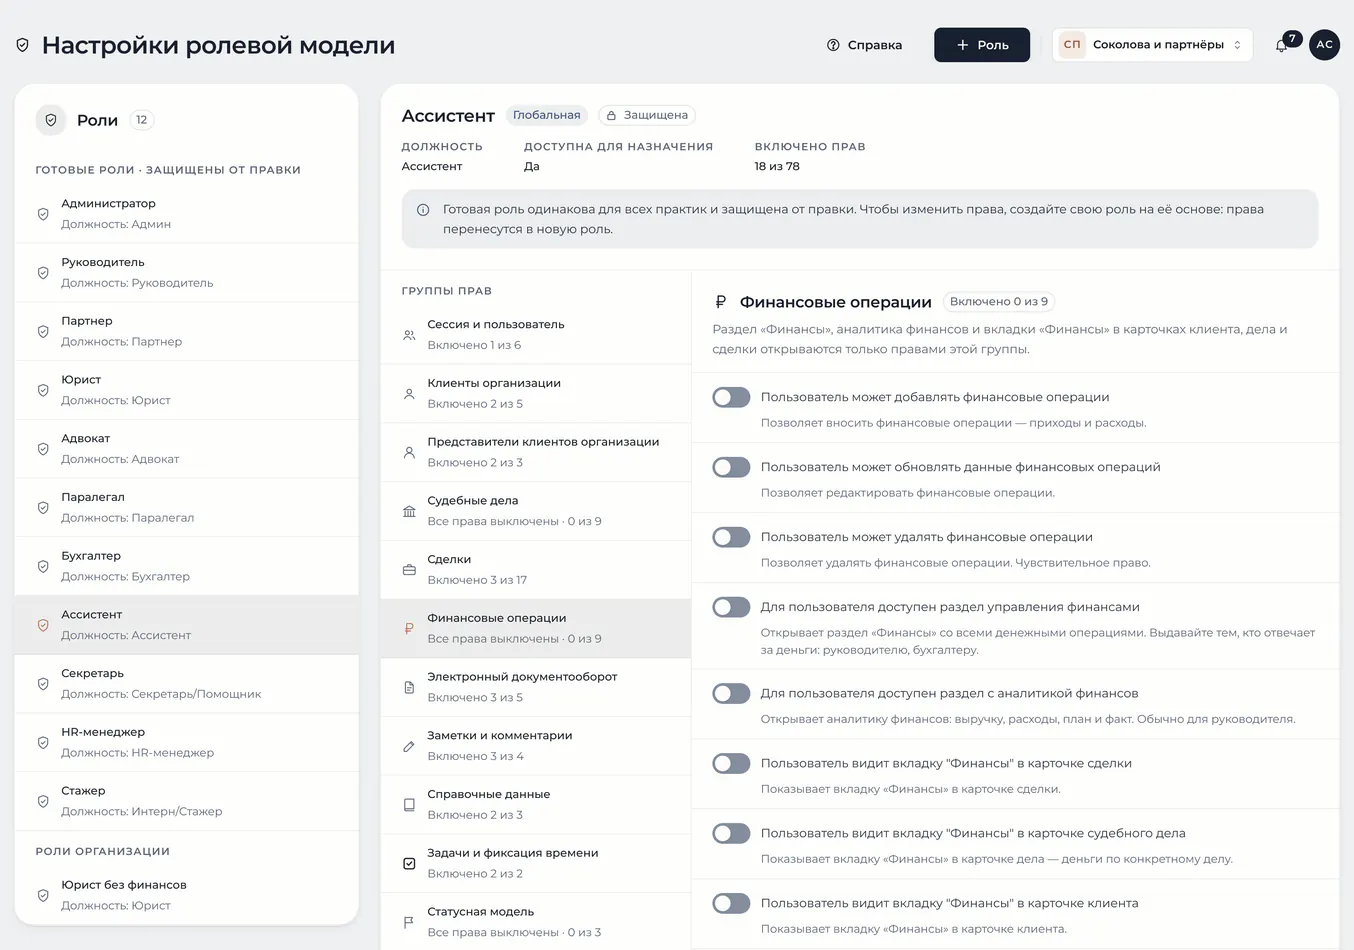Open Представители клиентов организации rights group

click(x=536, y=452)
